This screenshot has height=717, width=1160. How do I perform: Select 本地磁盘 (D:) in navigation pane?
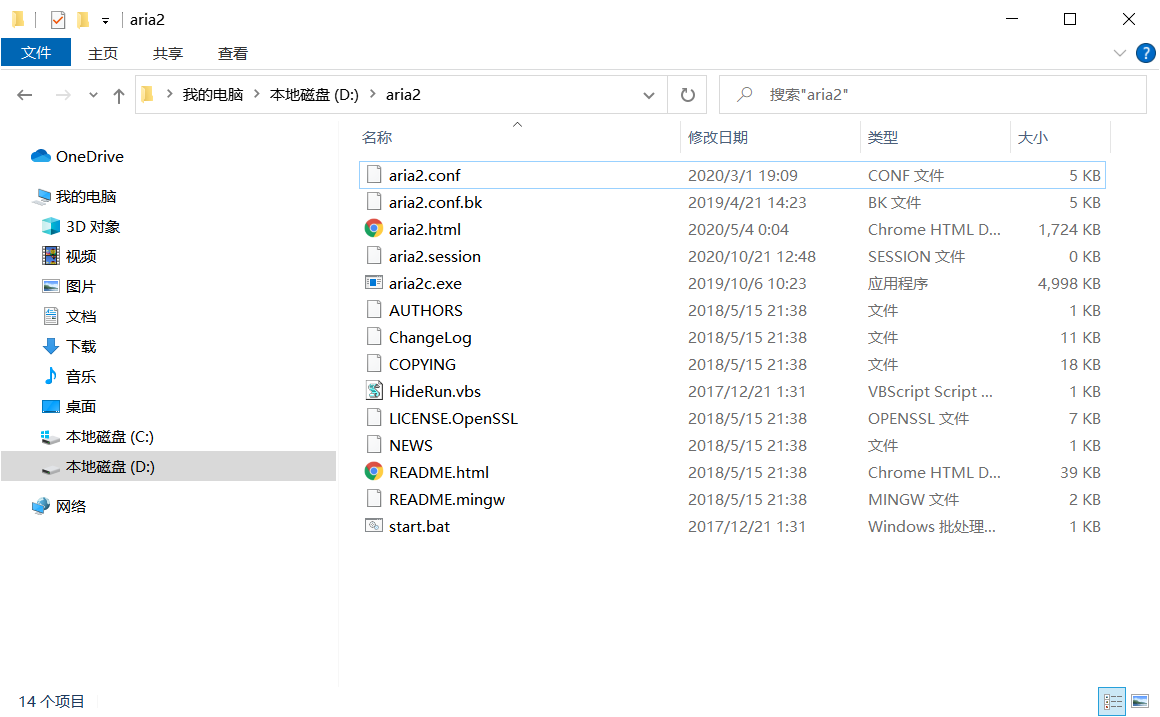point(110,467)
